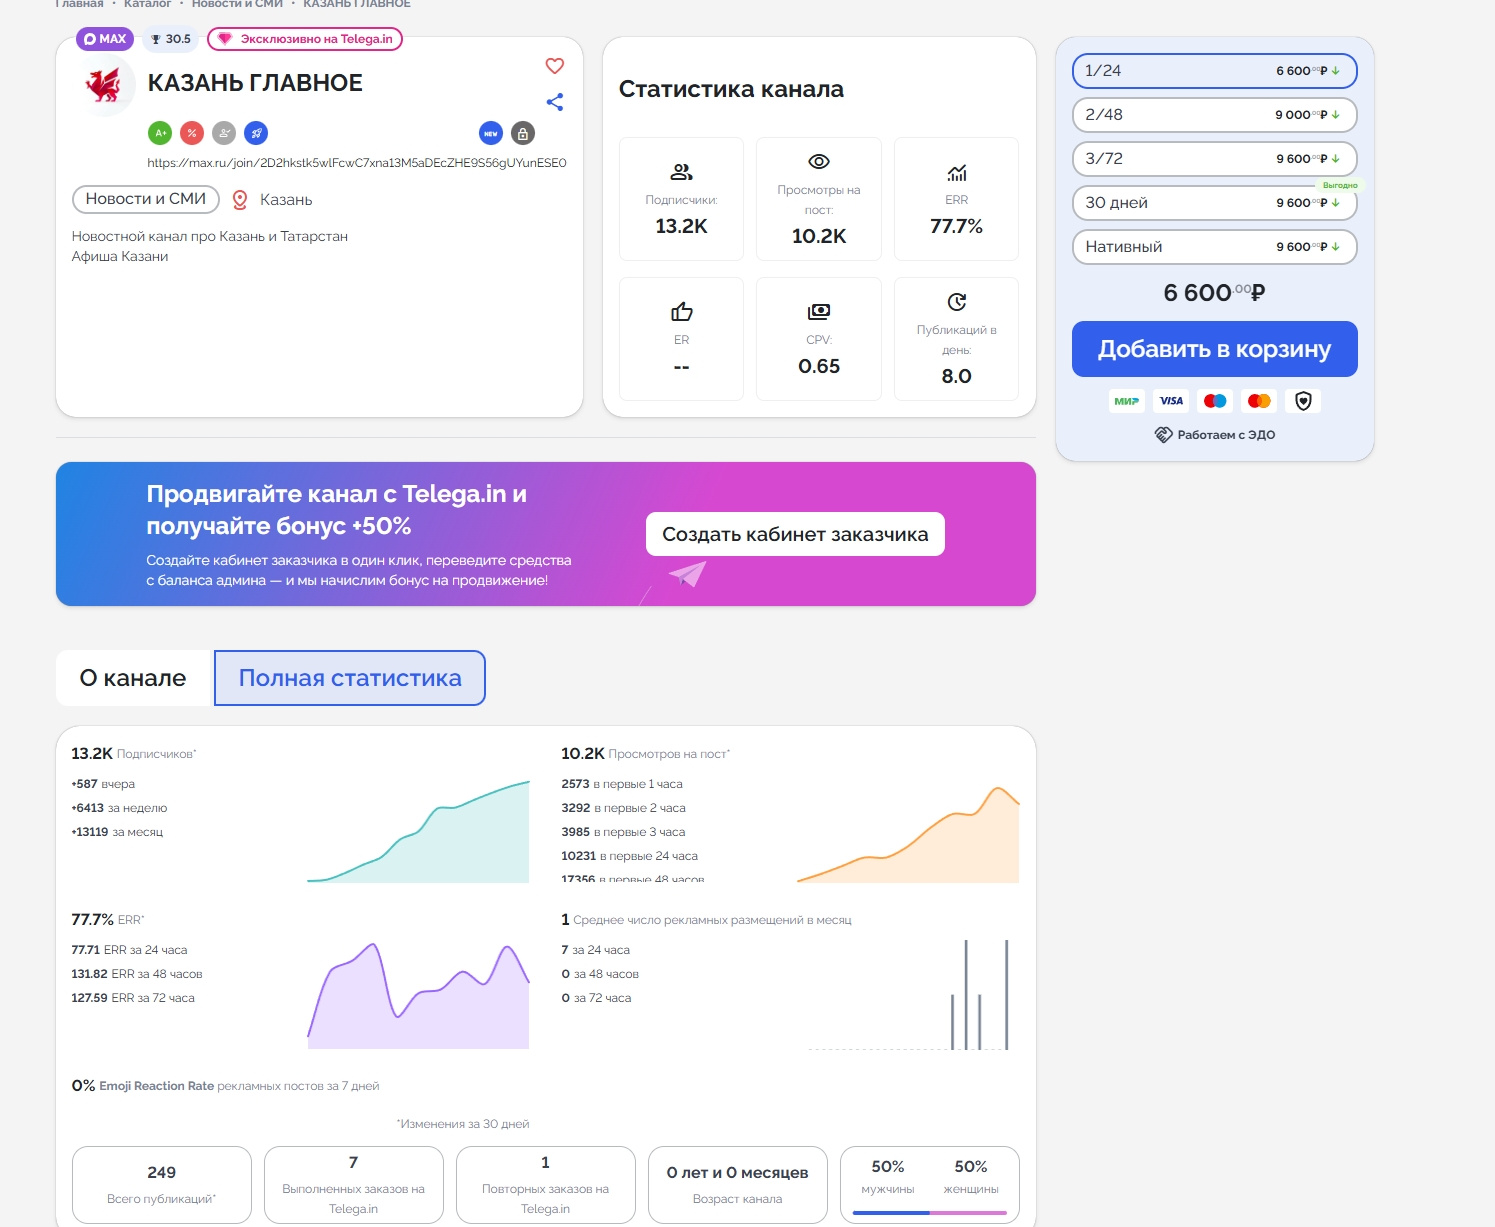Click the purple ERR chart

coord(418,995)
